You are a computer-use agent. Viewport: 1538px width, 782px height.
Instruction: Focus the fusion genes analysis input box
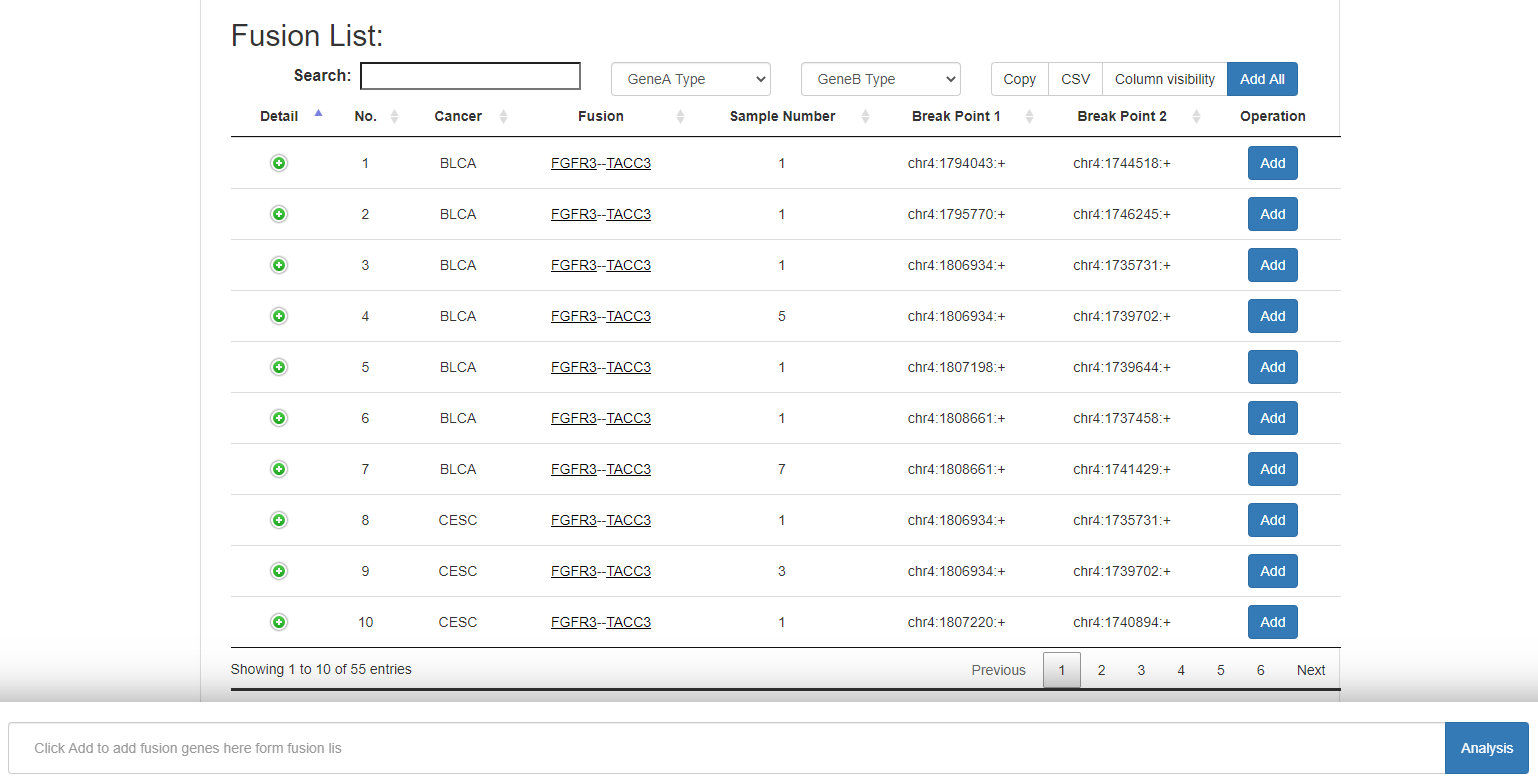click(x=727, y=748)
